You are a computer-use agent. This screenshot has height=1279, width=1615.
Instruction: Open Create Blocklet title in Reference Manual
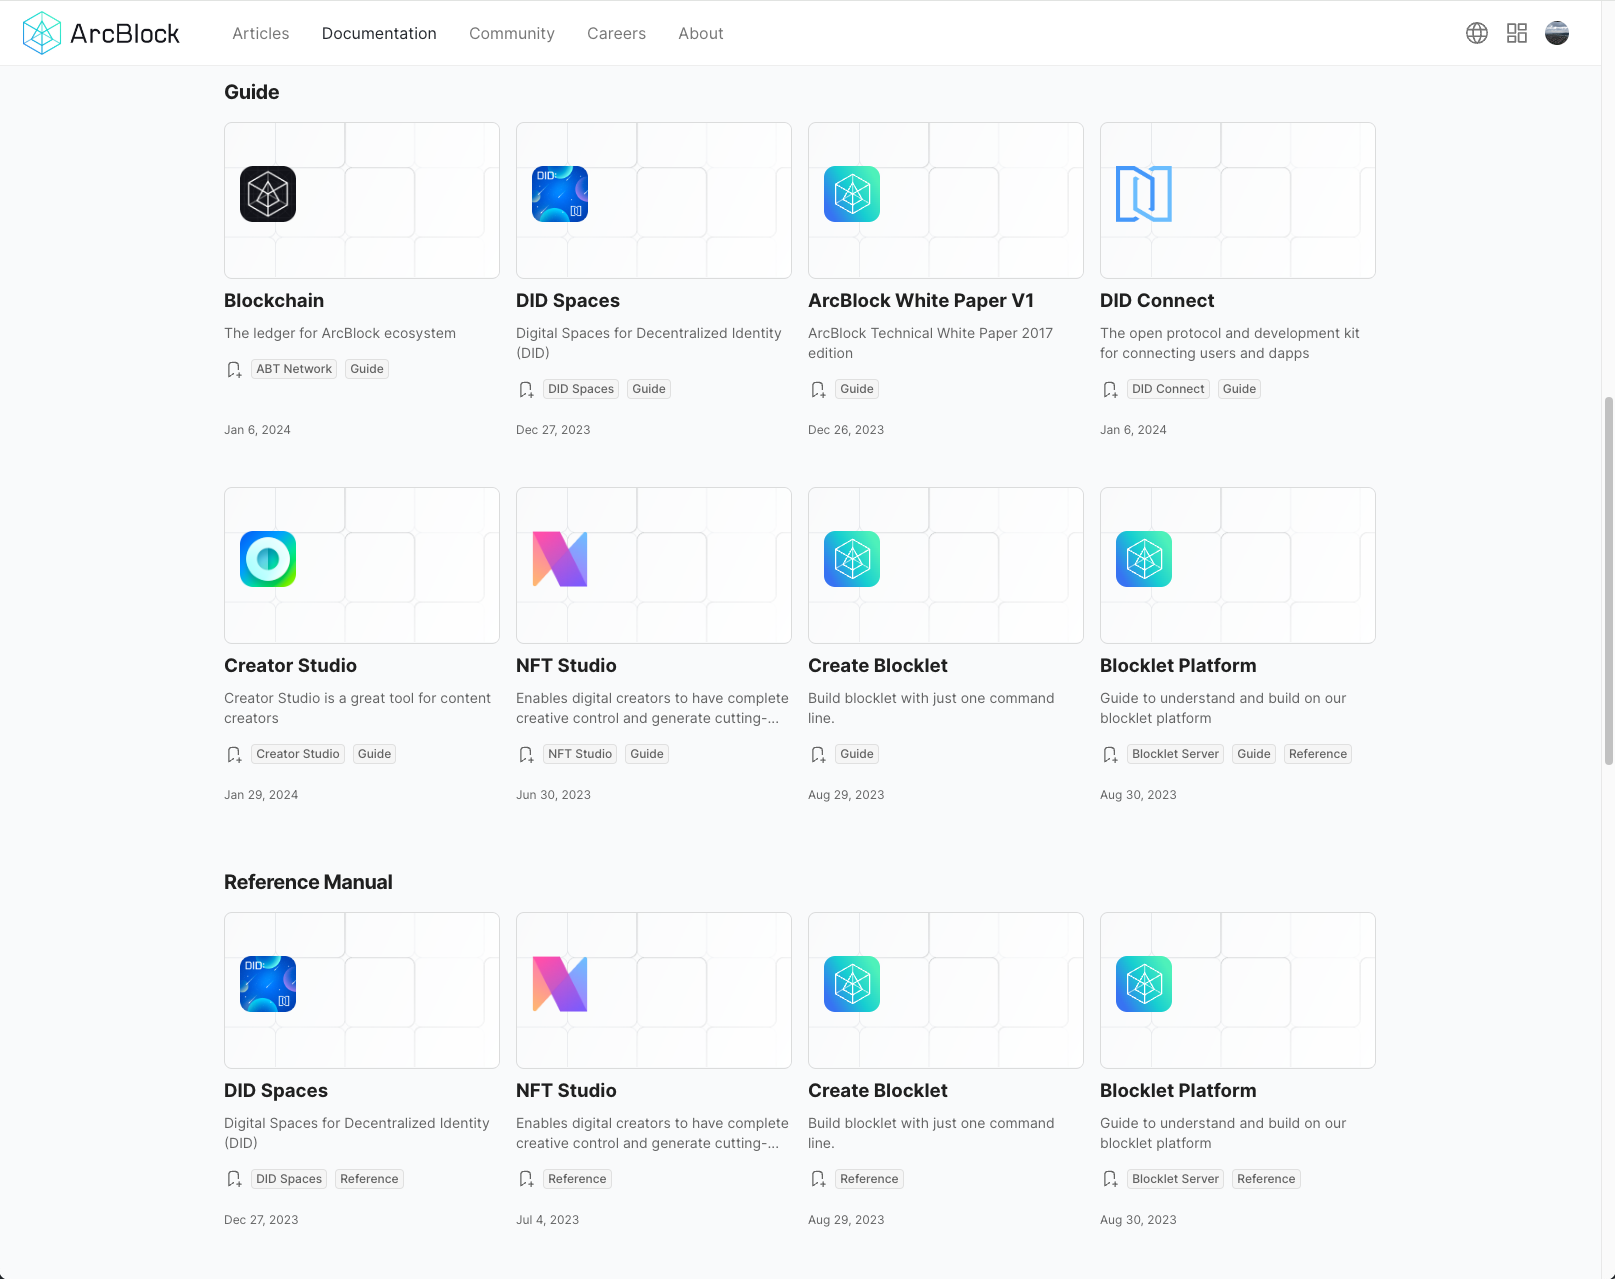tap(878, 1091)
